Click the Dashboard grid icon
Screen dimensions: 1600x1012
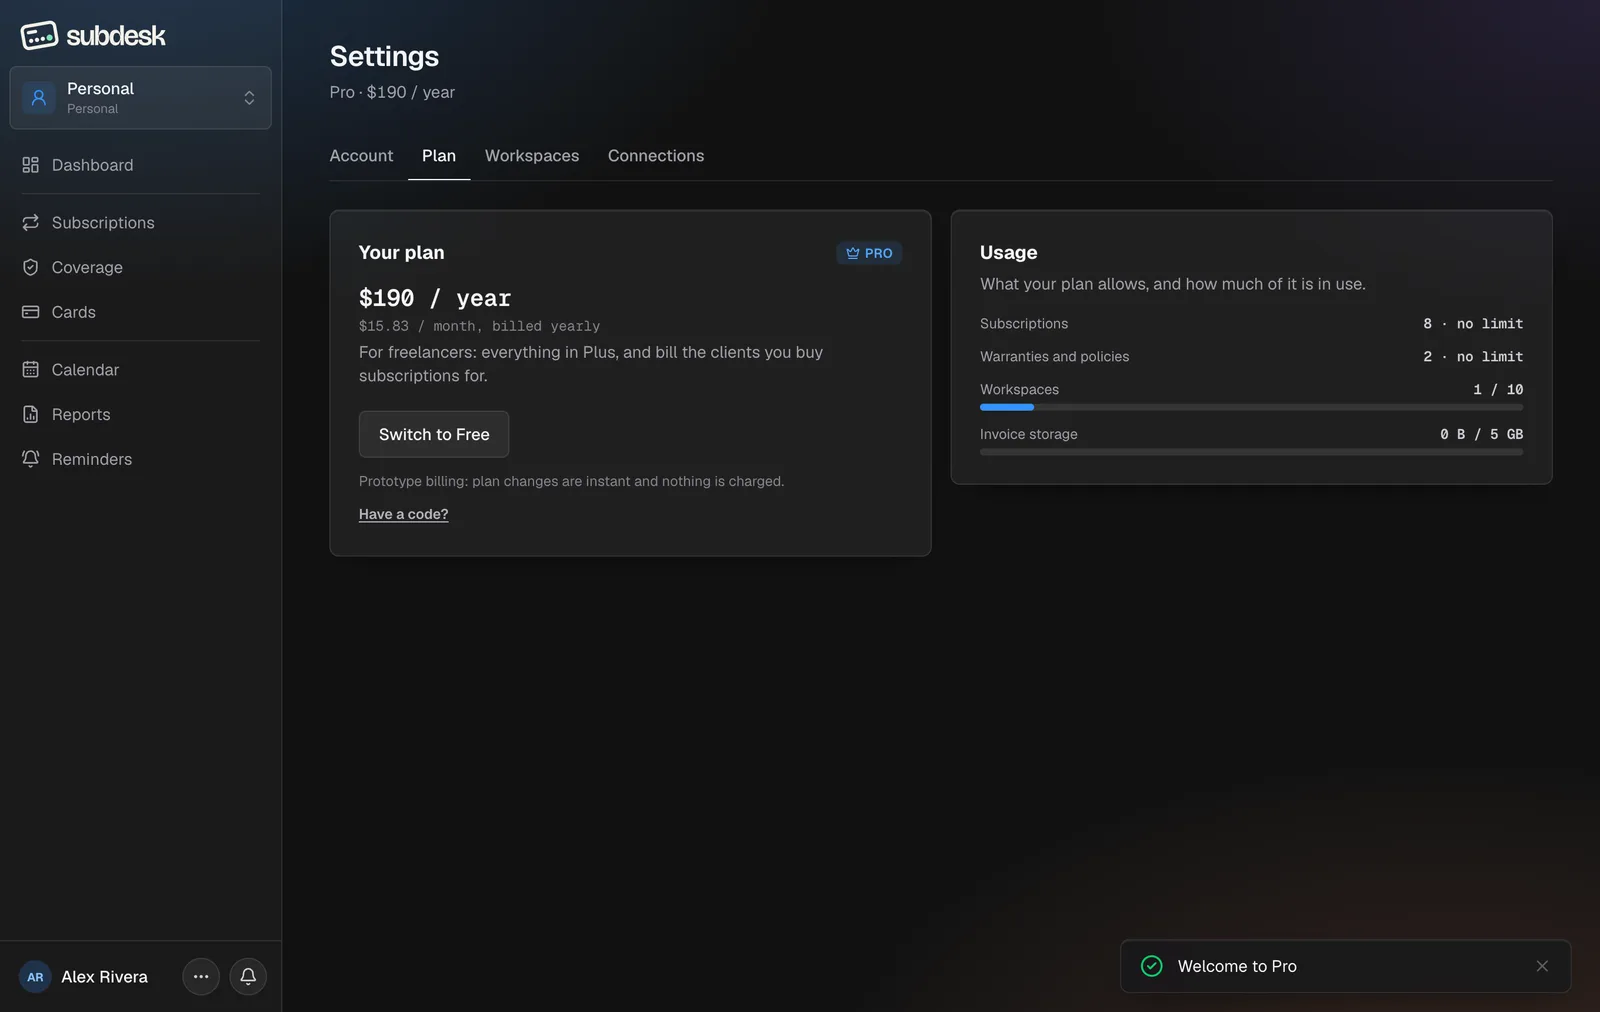(31, 165)
